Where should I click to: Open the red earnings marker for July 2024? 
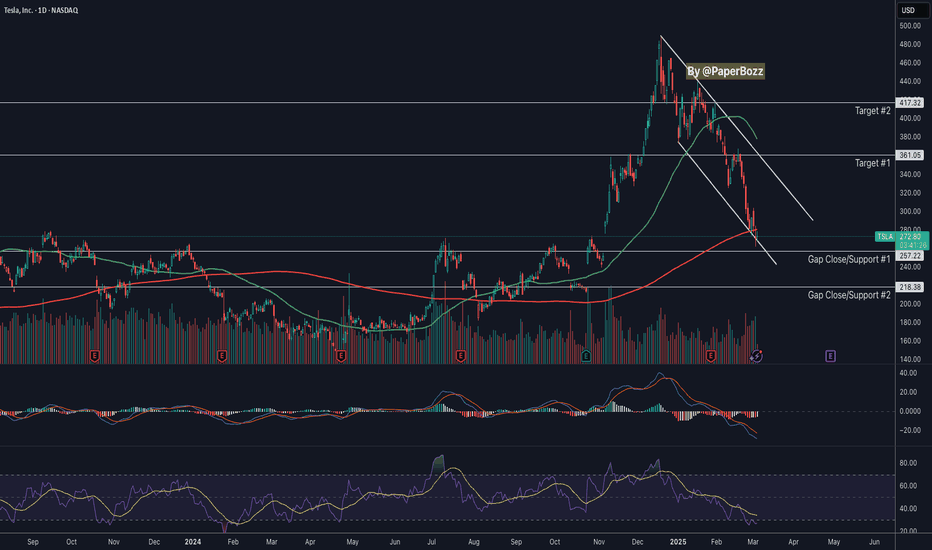(461, 356)
